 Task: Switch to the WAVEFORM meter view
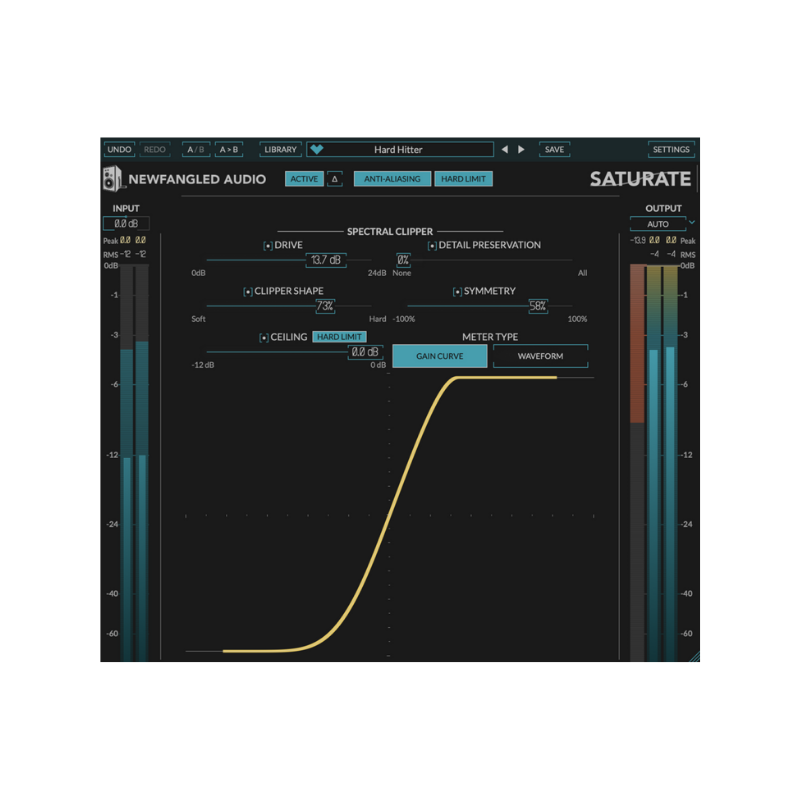[x=539, y=355]
